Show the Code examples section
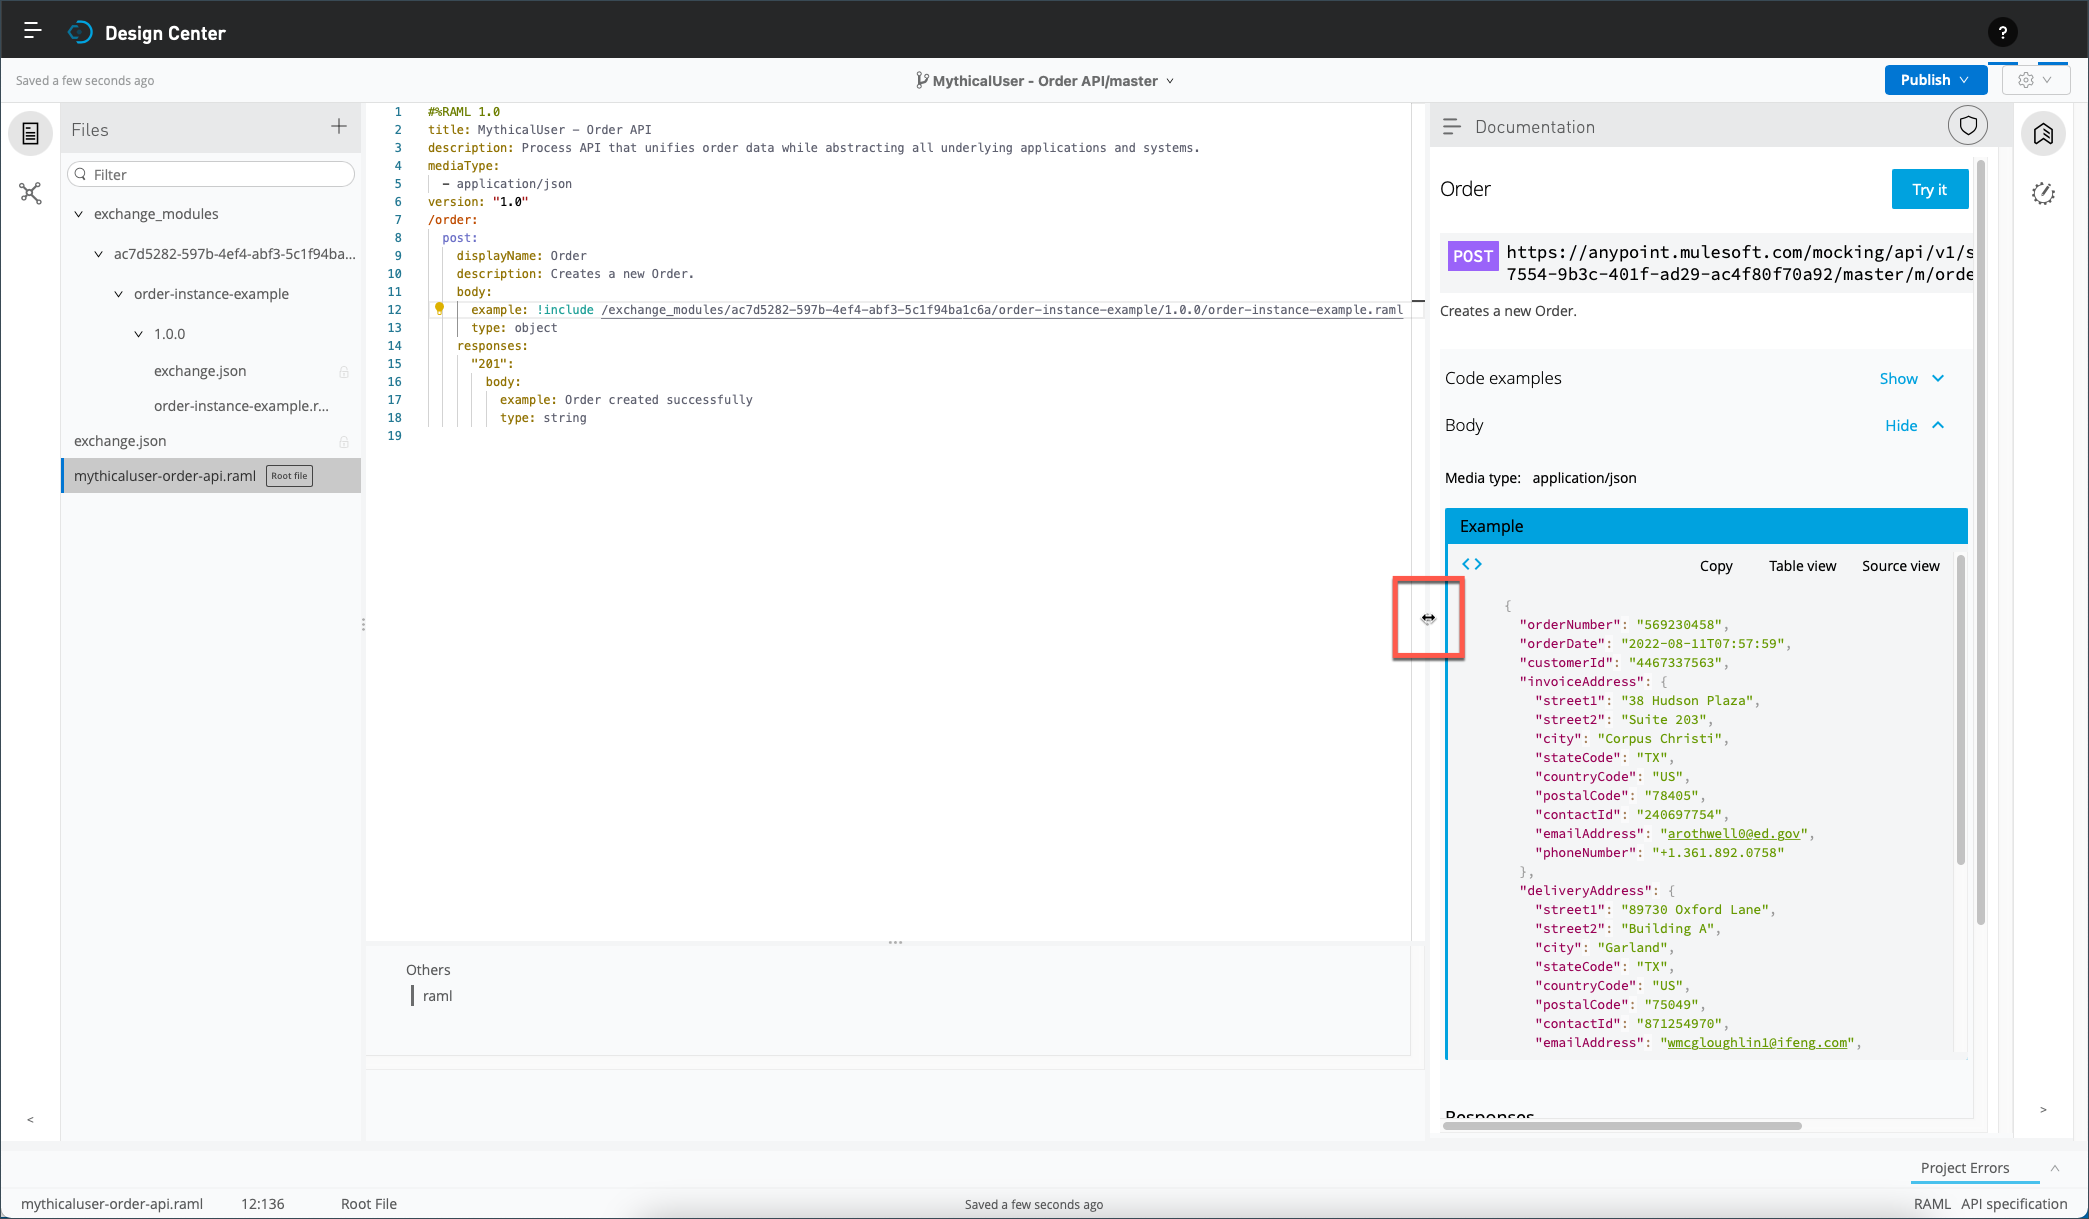Viewport: 2089px width, 1219px height. coord(1911,378)
